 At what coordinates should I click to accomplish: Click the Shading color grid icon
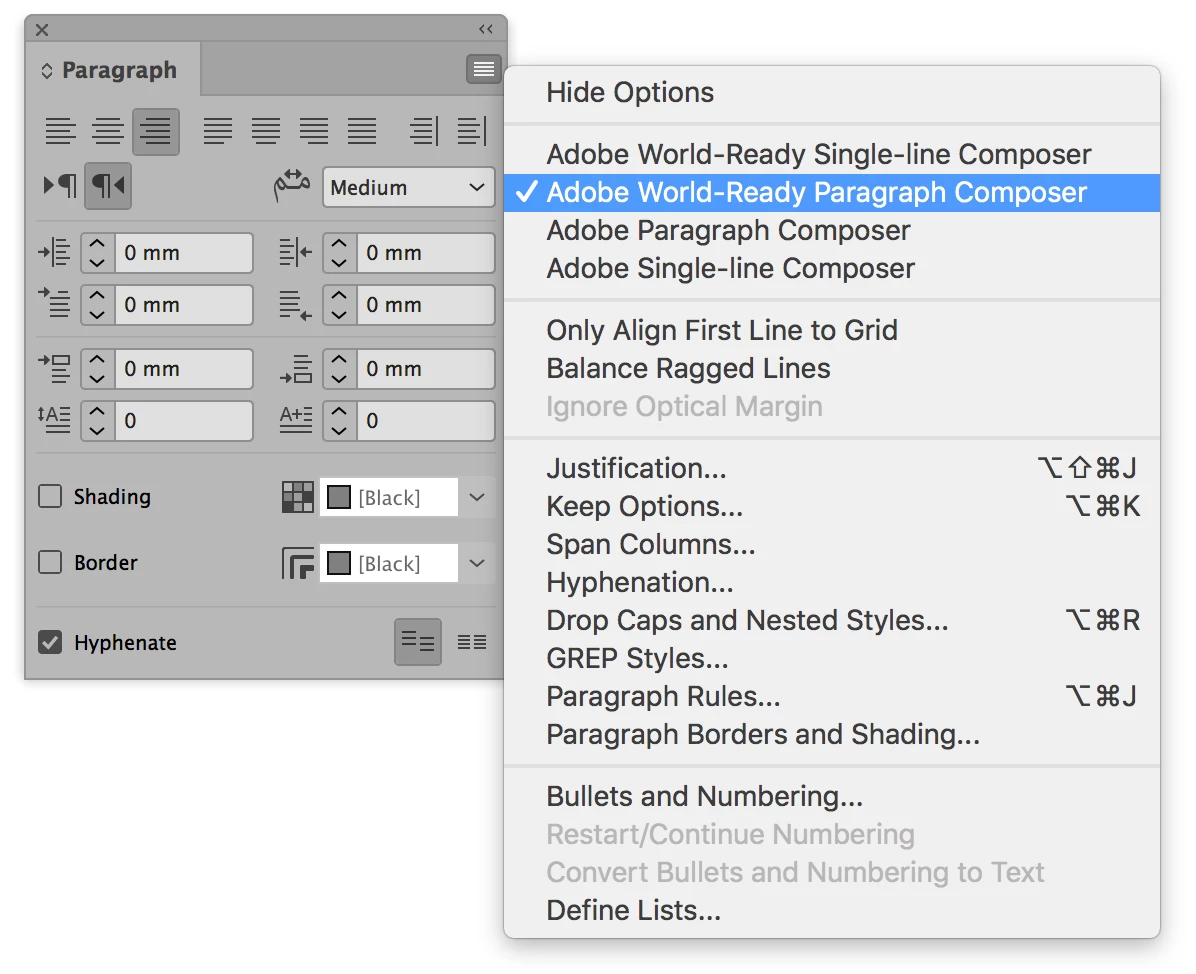(x=297, y=497)
